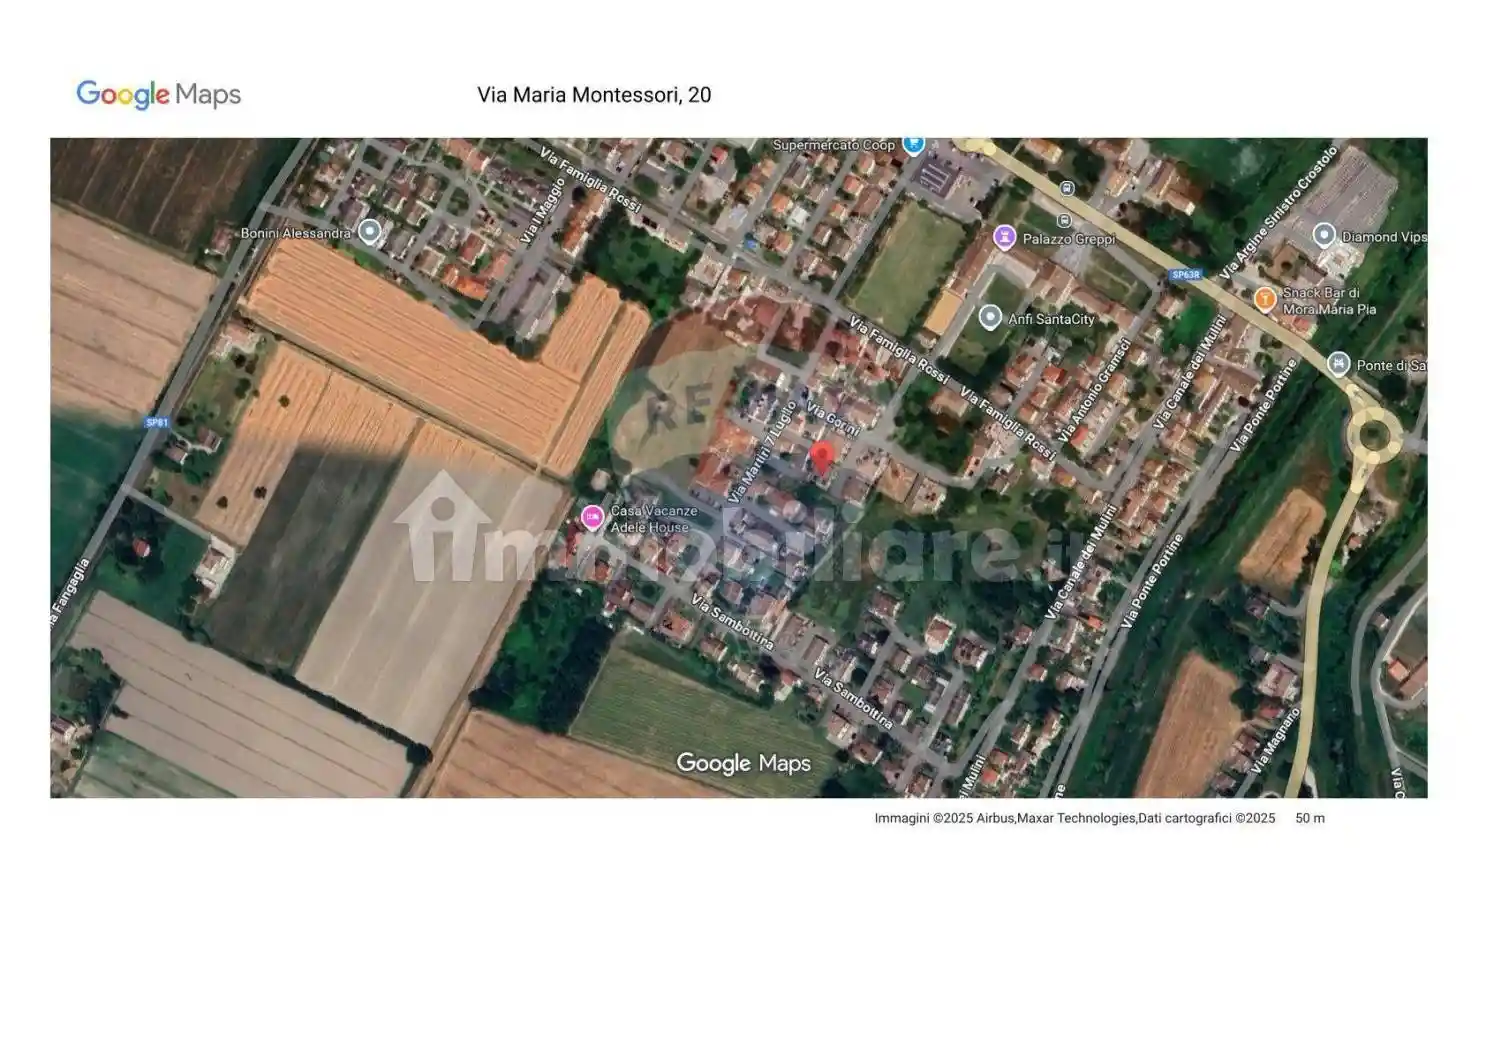Select the Anfi SantaCity gray marker
The height and width of the screenshot is (1050, 1486).
990,315
